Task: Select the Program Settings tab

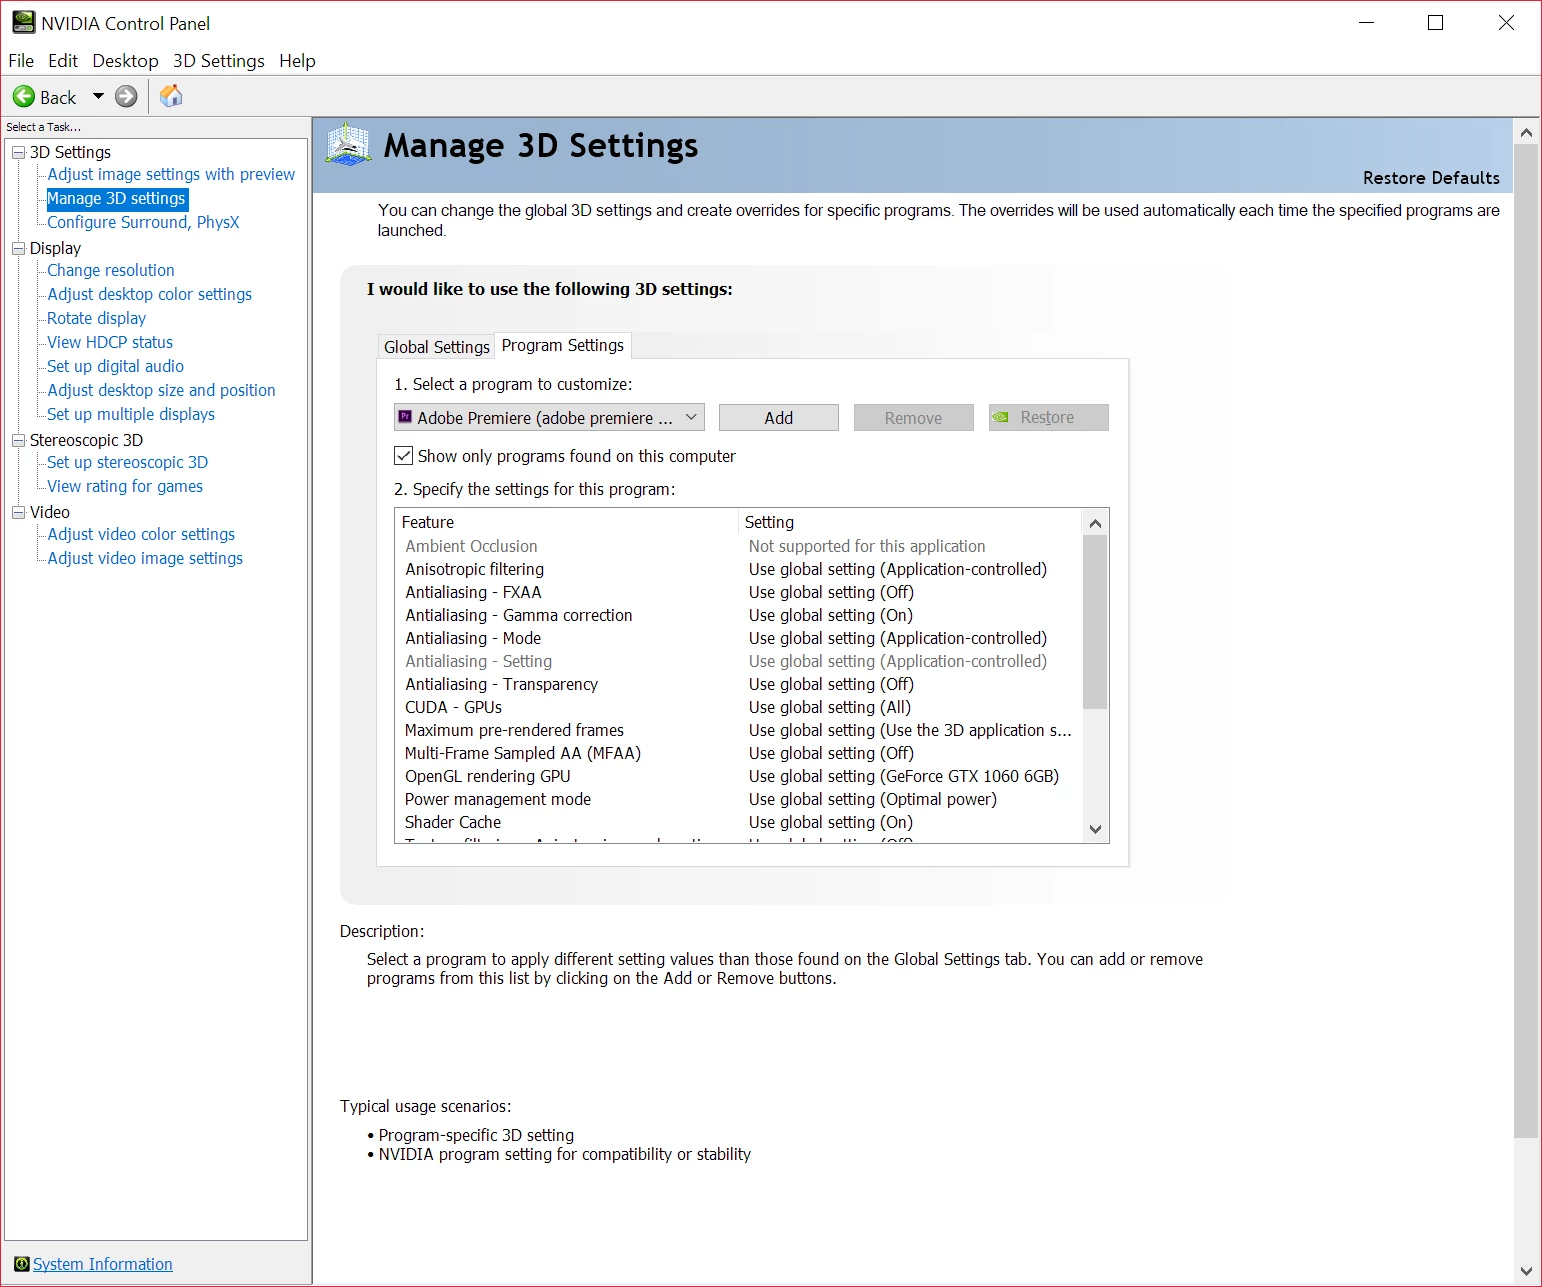Action: (x=563, y=345)
